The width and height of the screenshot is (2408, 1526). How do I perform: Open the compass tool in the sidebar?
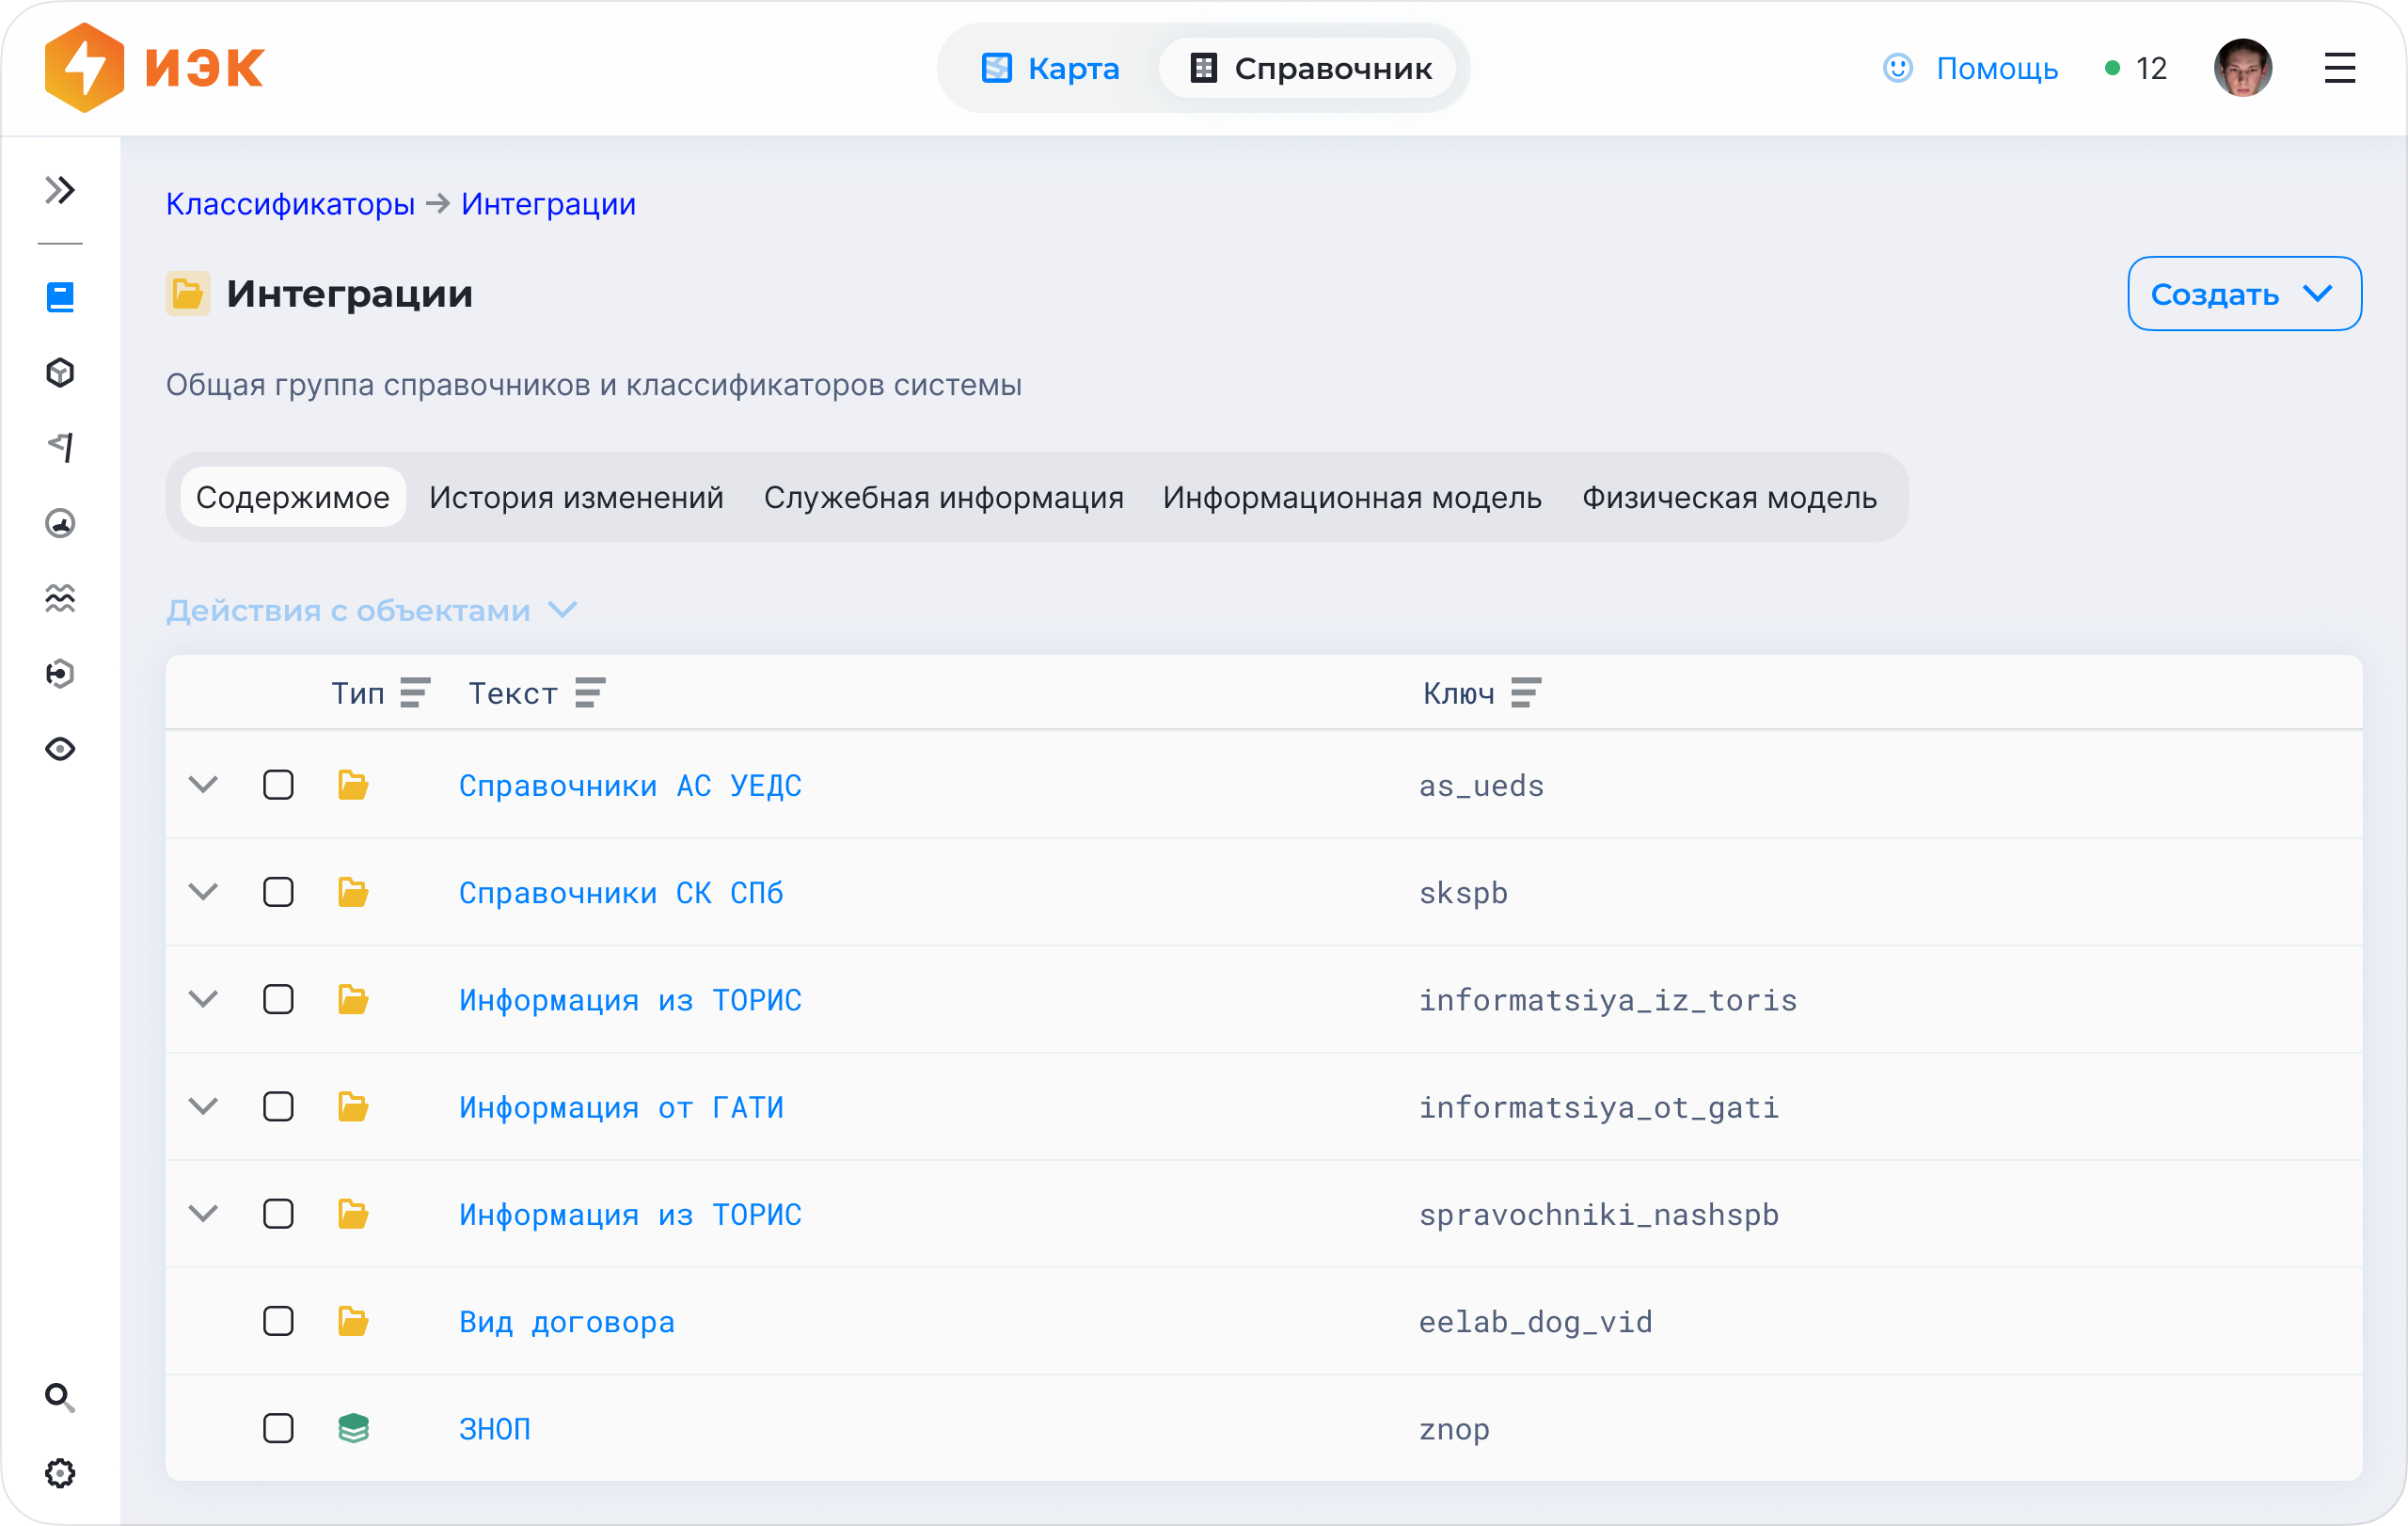[x=60, y=522]
